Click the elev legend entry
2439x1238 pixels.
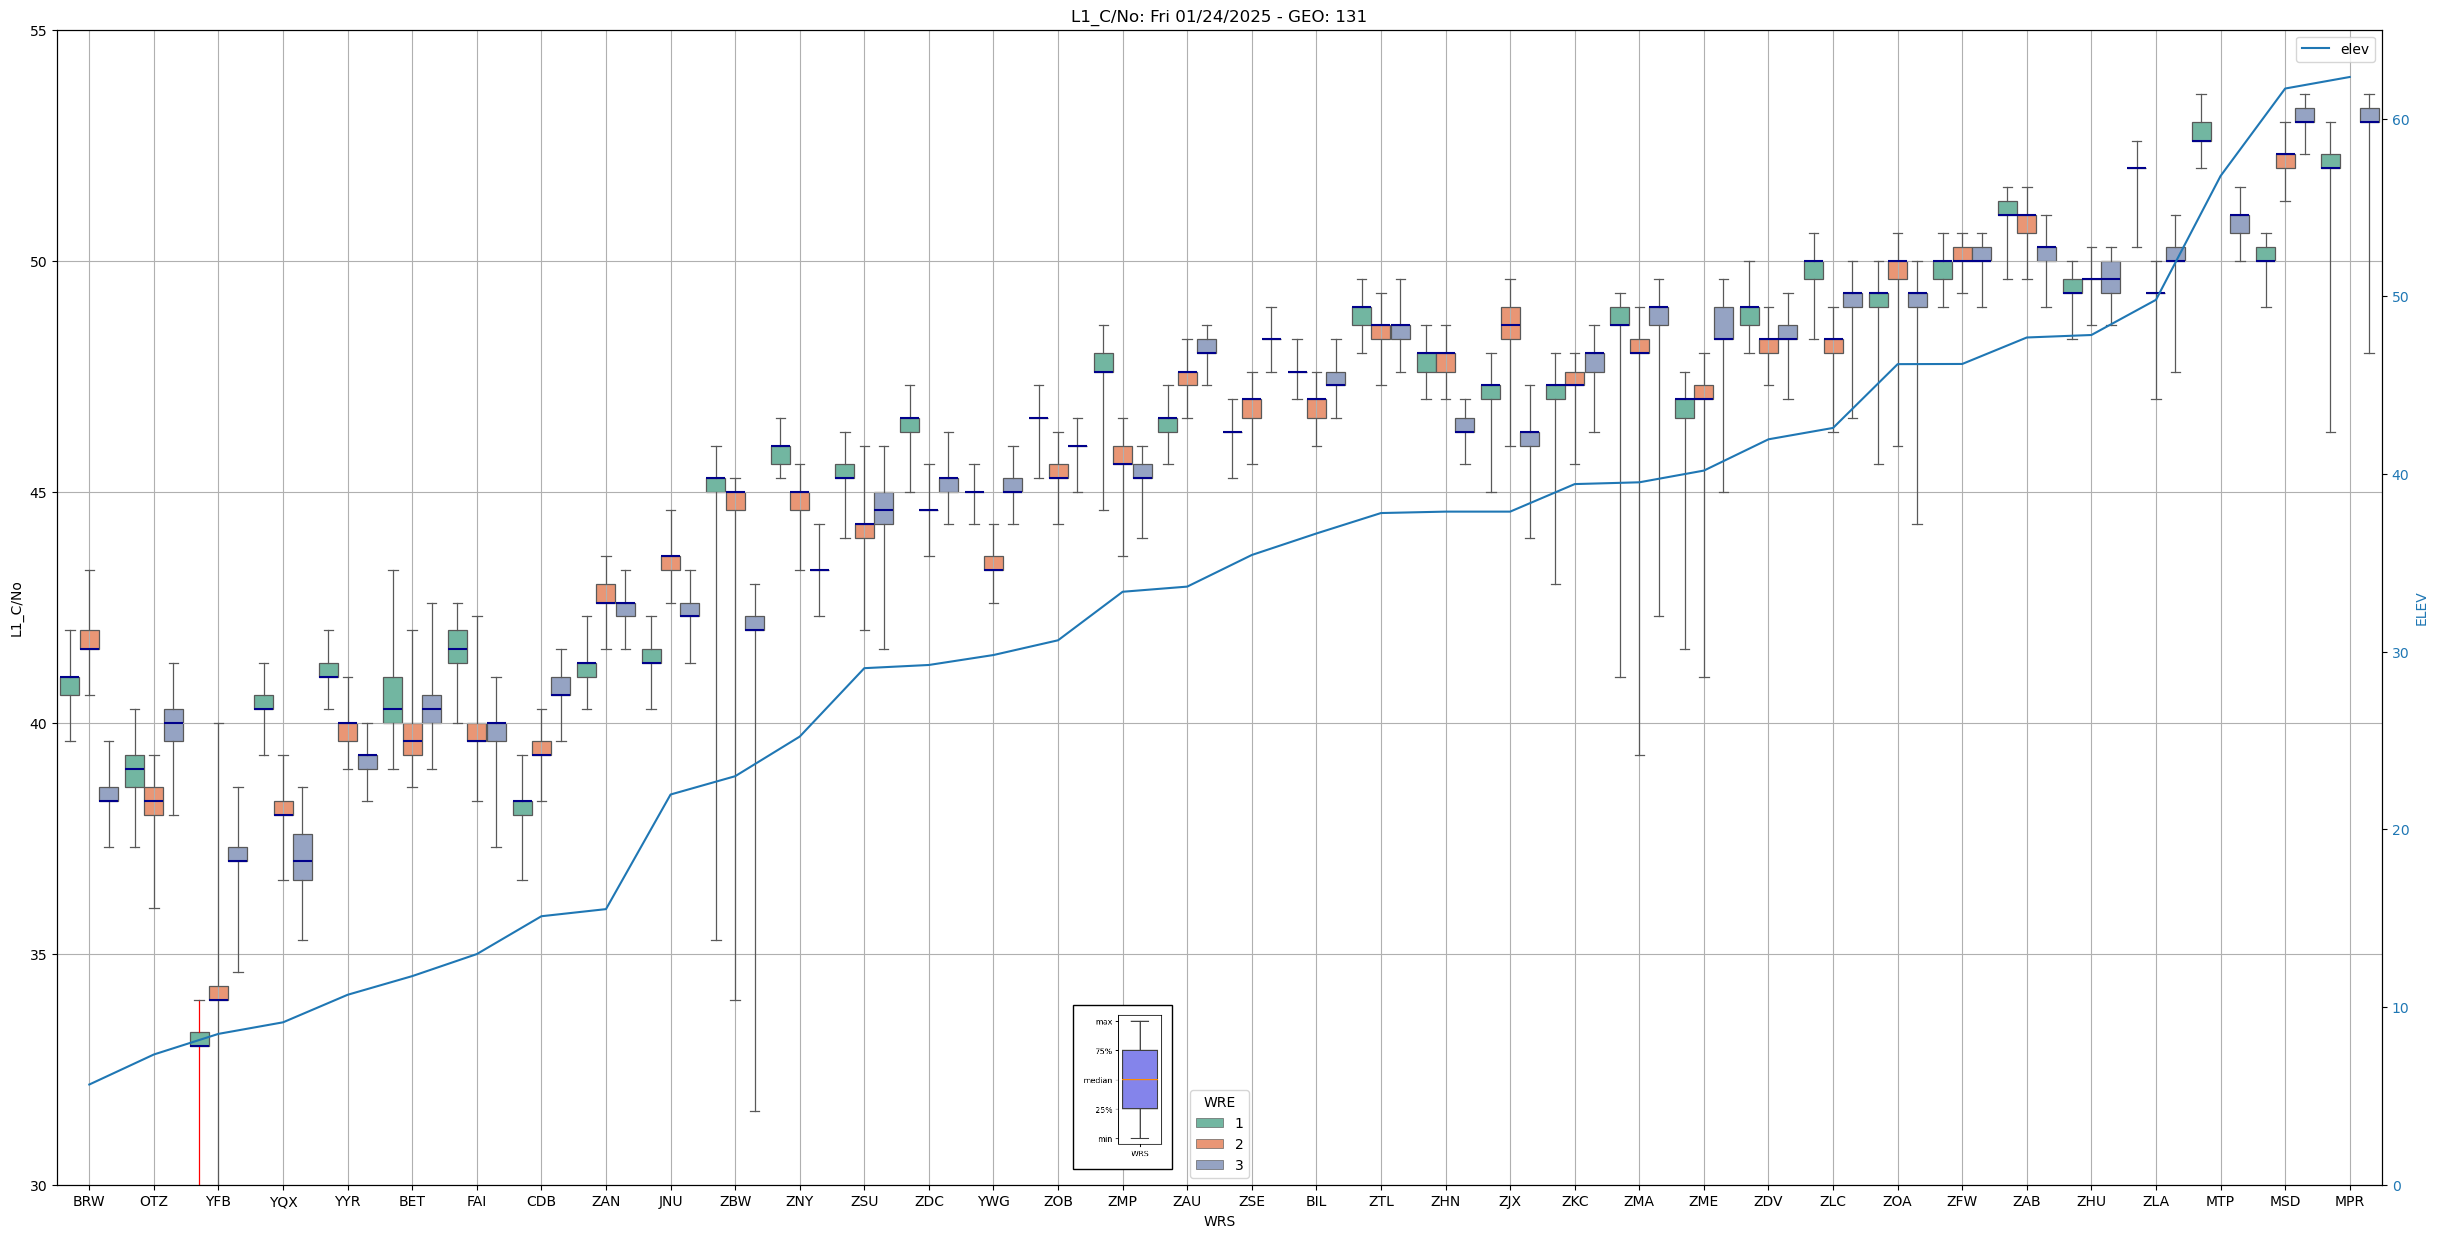2334,49
